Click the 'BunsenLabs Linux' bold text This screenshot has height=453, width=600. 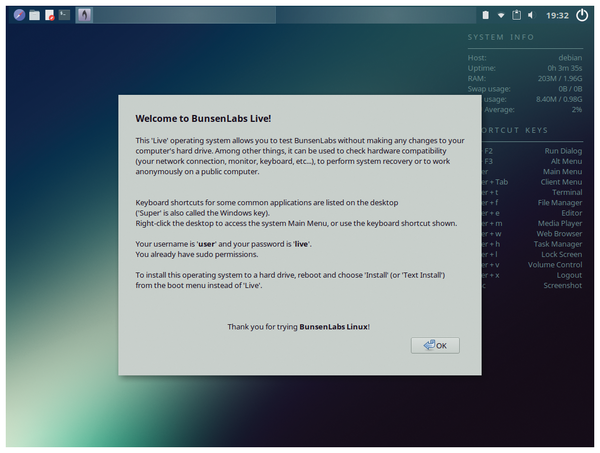point(333,327)
